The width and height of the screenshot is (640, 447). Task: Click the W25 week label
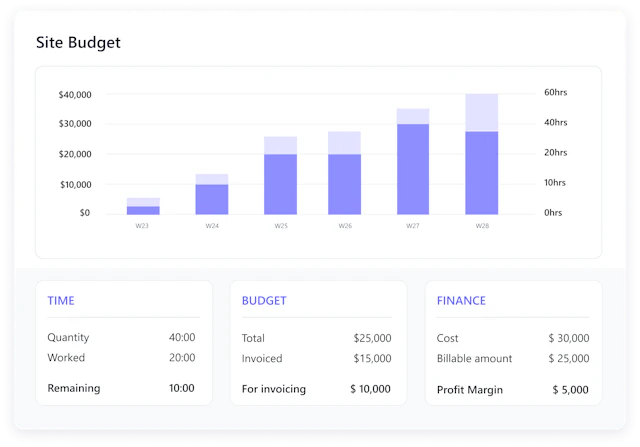tap(281, 226)
